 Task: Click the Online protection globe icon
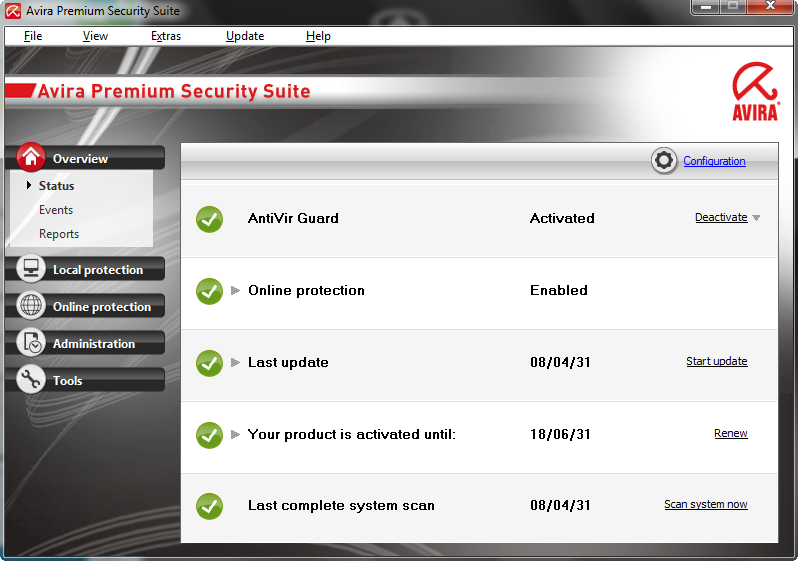(x=31, y=305)
